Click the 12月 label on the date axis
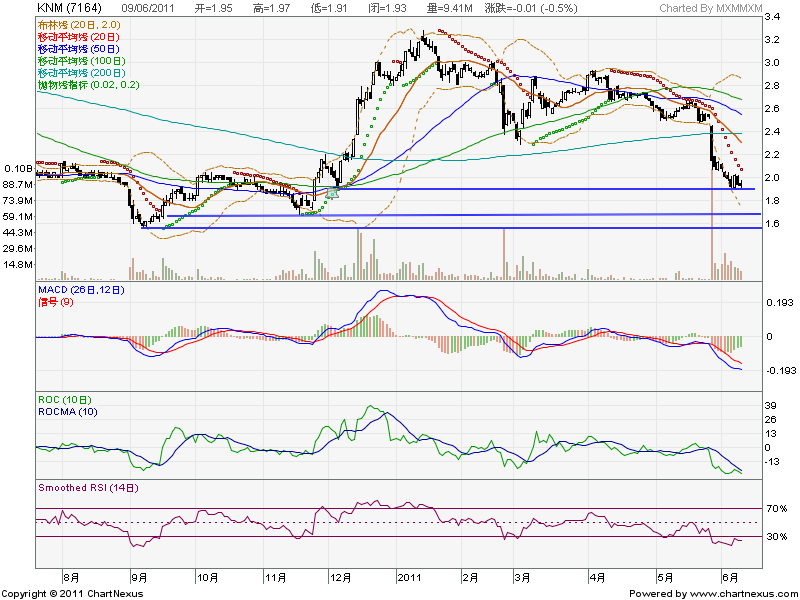The width and height of the screenshot is (800, 600). (x=340, y=577)
